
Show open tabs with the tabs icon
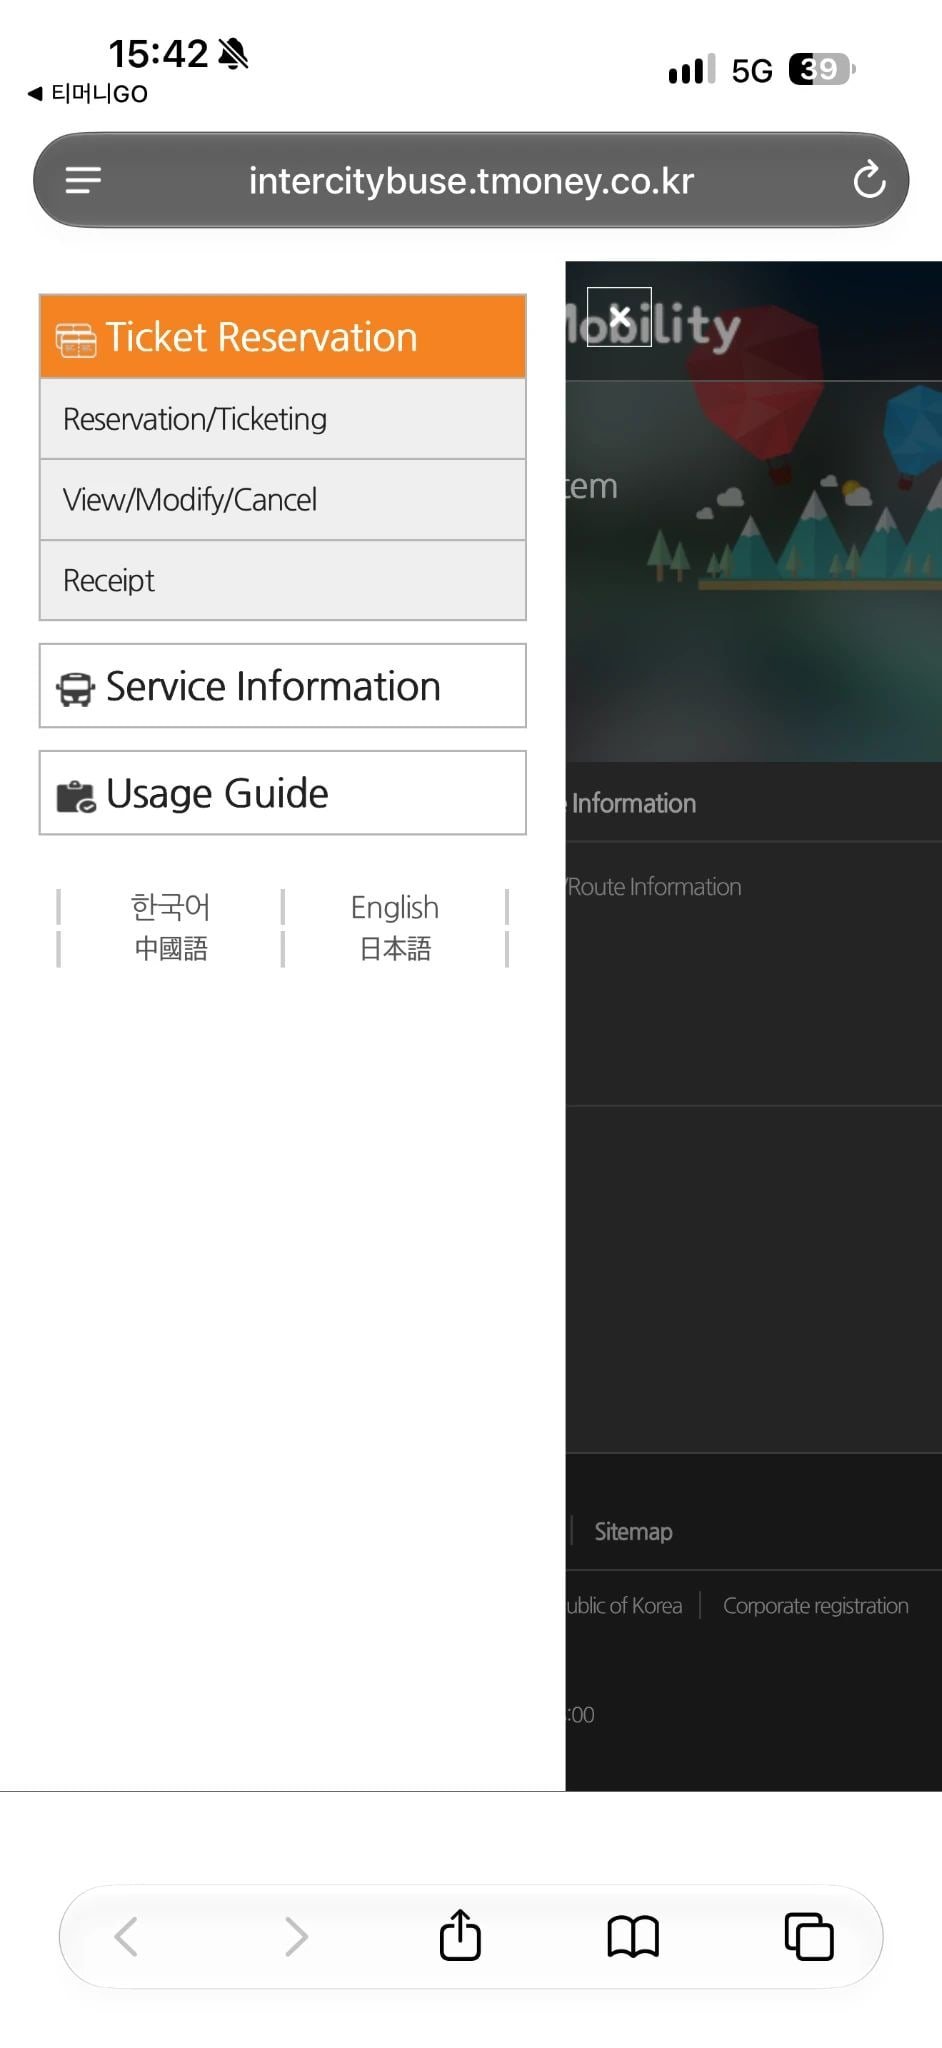[x=809, y=1936]
